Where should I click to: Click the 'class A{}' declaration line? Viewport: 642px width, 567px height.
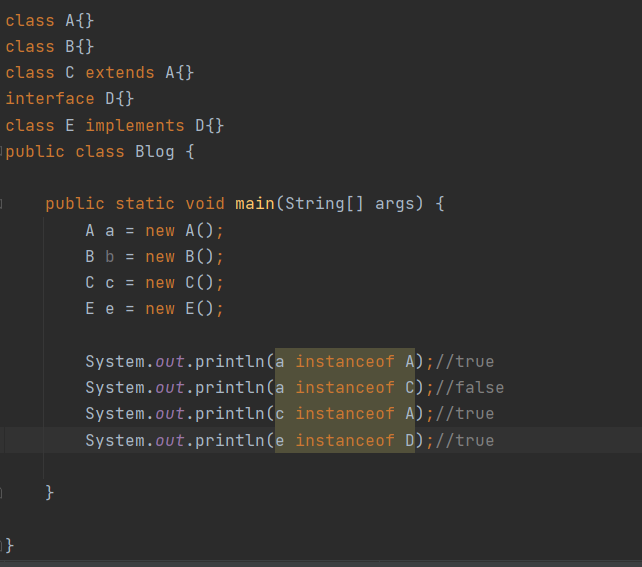click(50, 20)
